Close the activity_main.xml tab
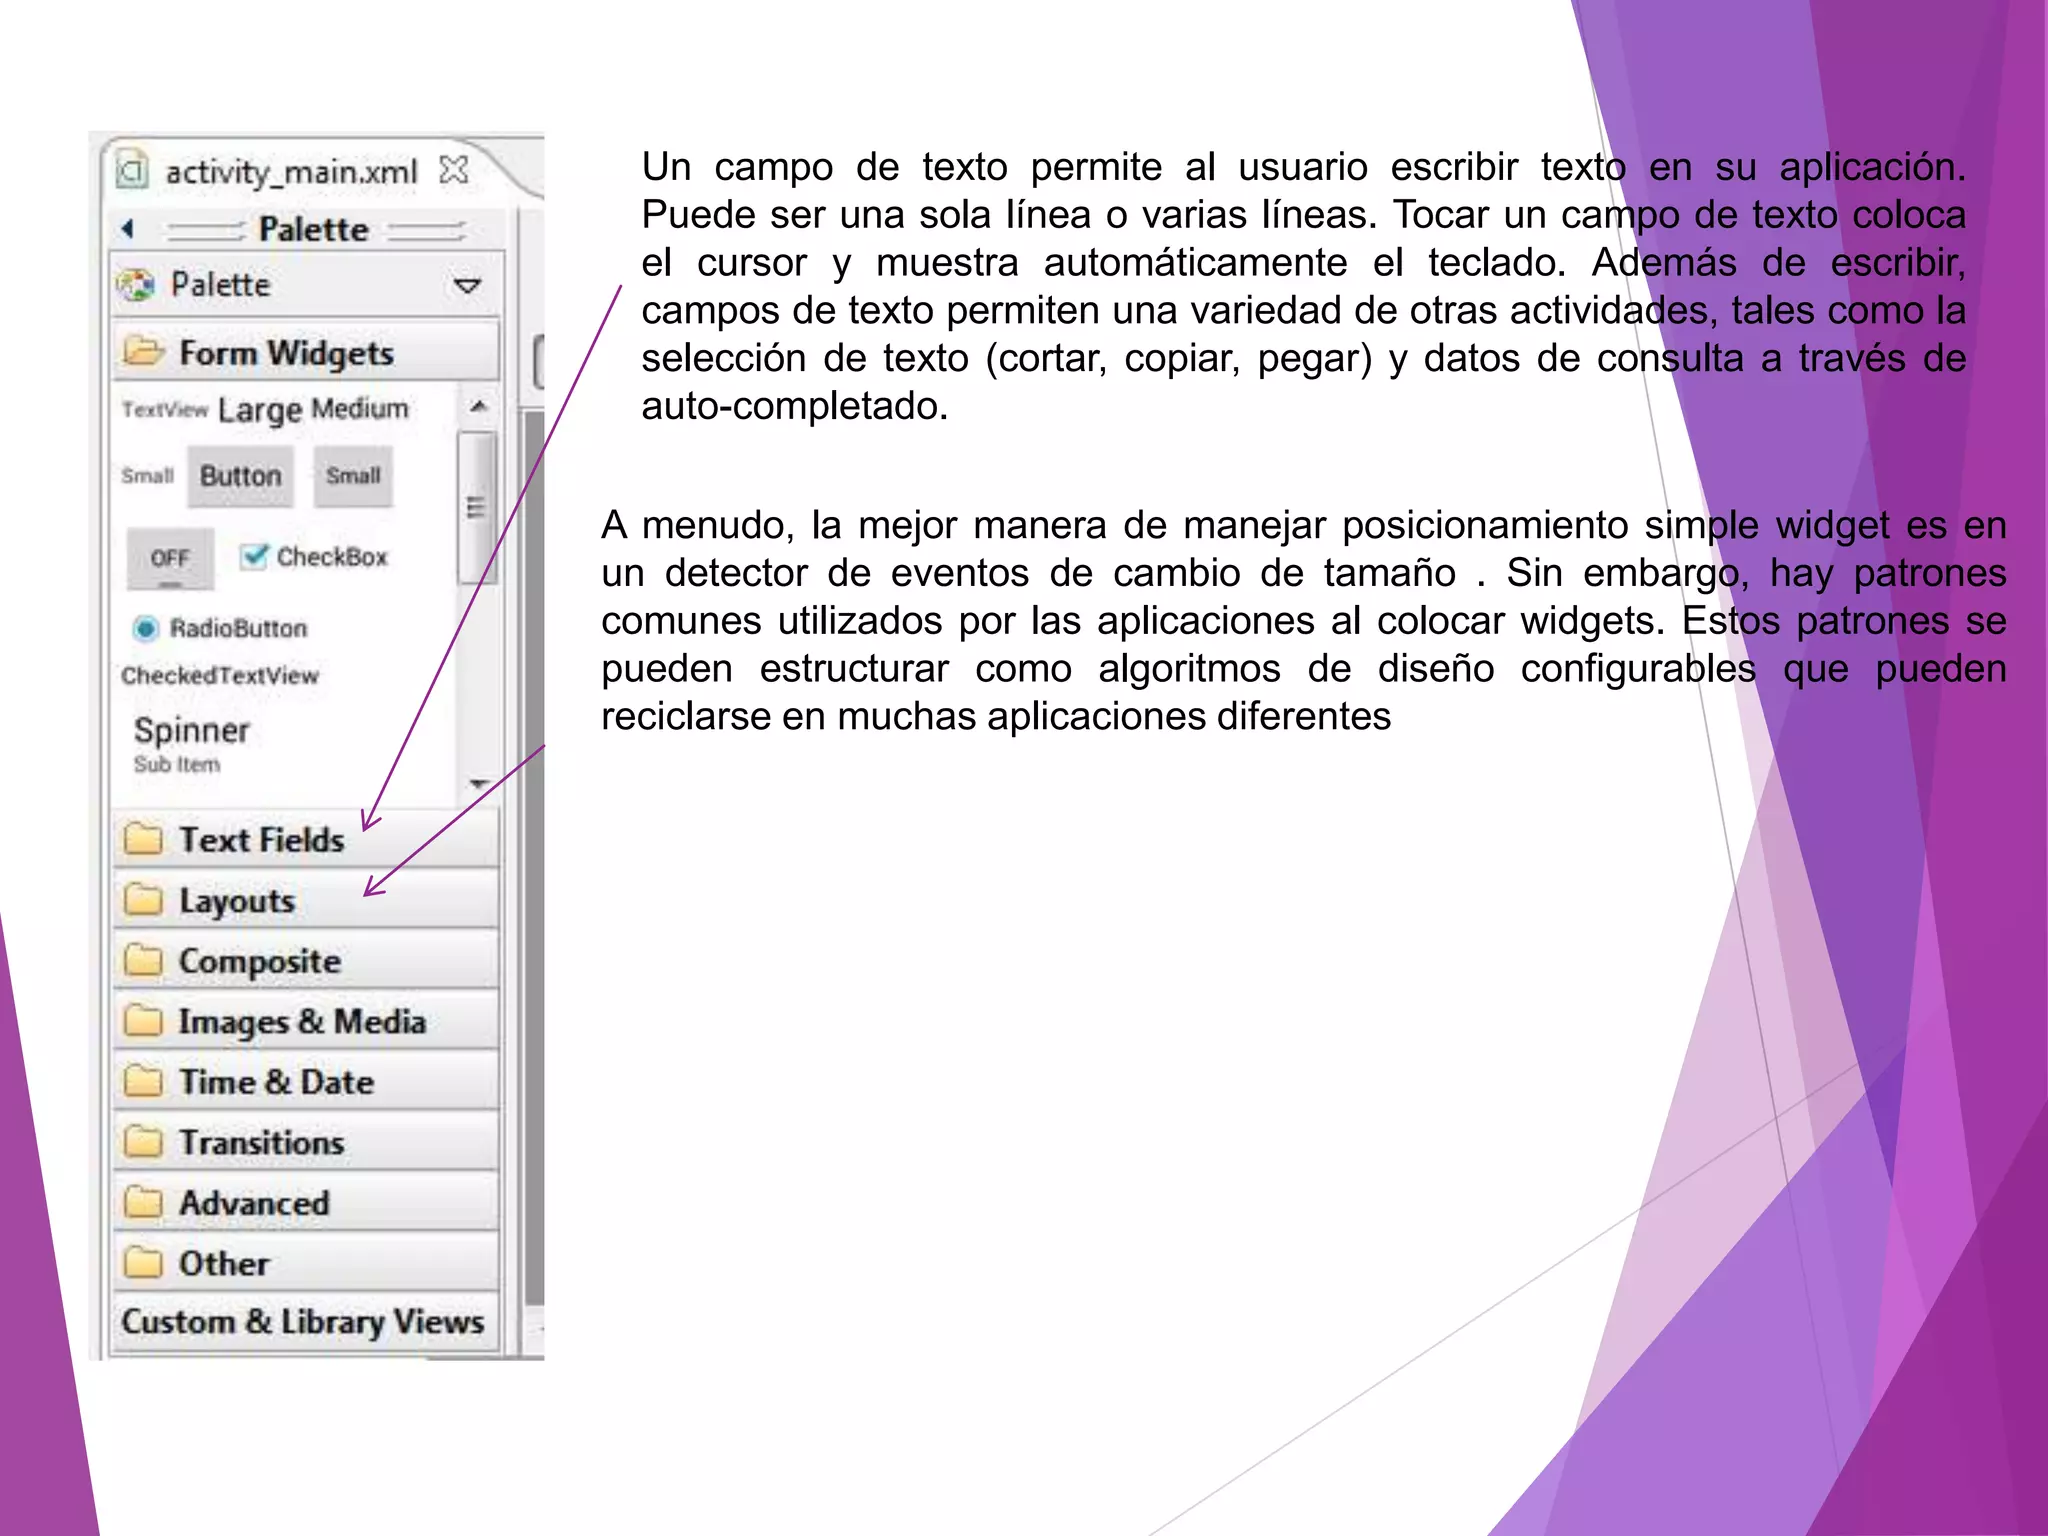Screen dimensions: 2048x1536 [x=453, y=170]
